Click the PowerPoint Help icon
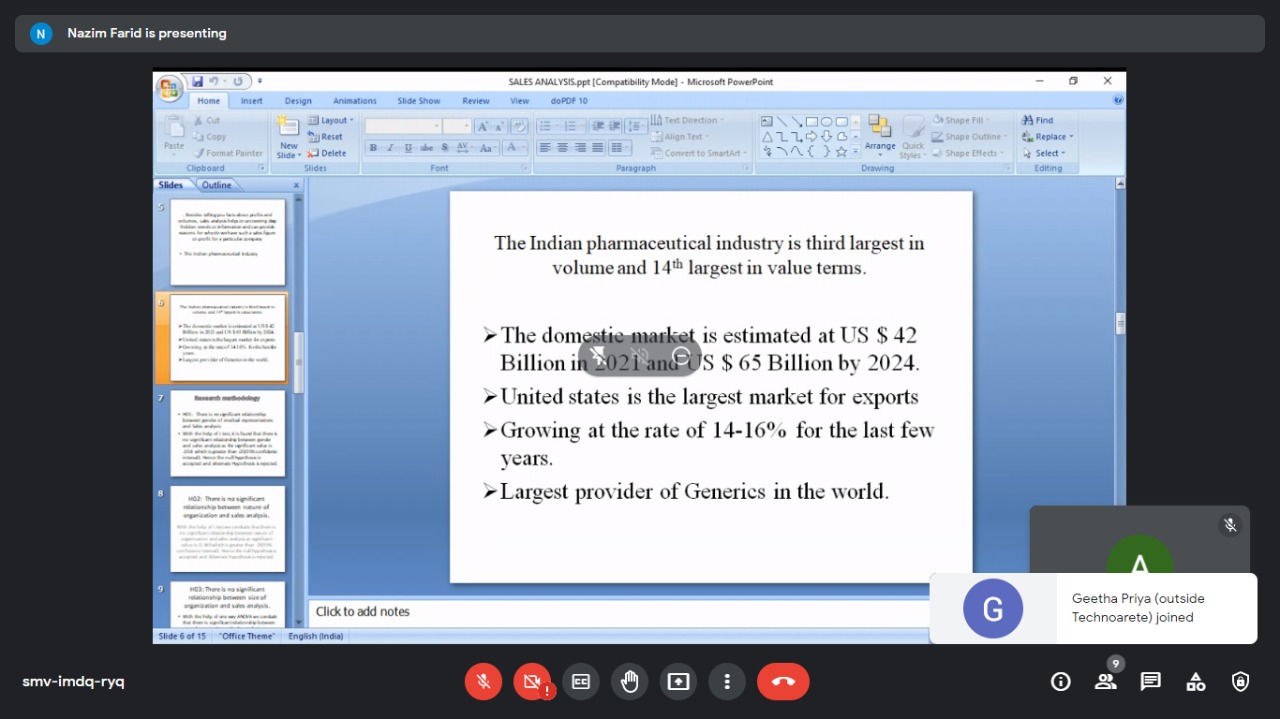 pyautogui.click(x=1118, y=100)
